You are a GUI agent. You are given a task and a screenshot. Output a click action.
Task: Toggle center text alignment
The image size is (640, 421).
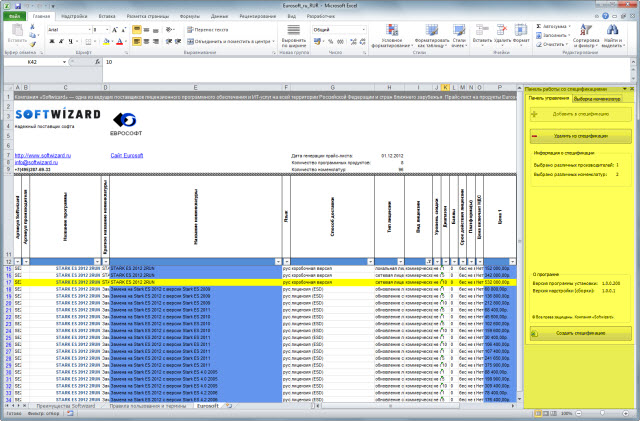pos(146,41)
